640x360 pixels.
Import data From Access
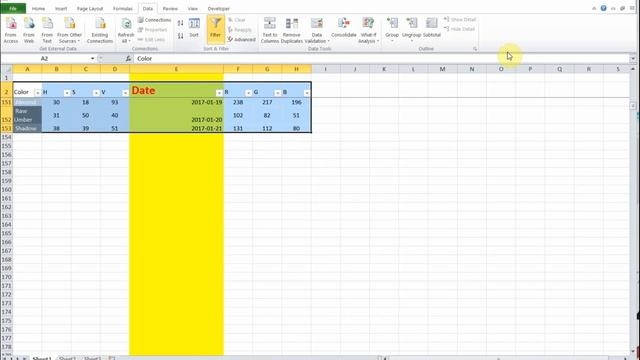pyautogui.click(x=11, y=30)
